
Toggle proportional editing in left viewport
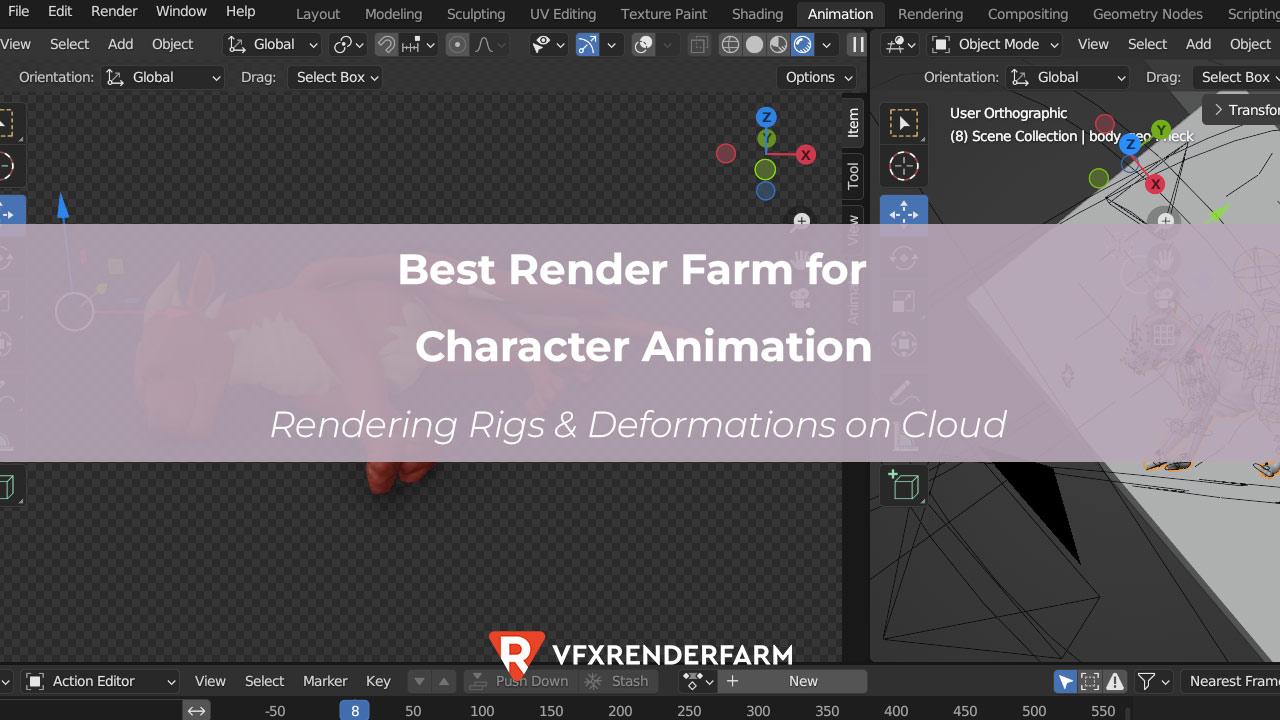click(457, 44)
